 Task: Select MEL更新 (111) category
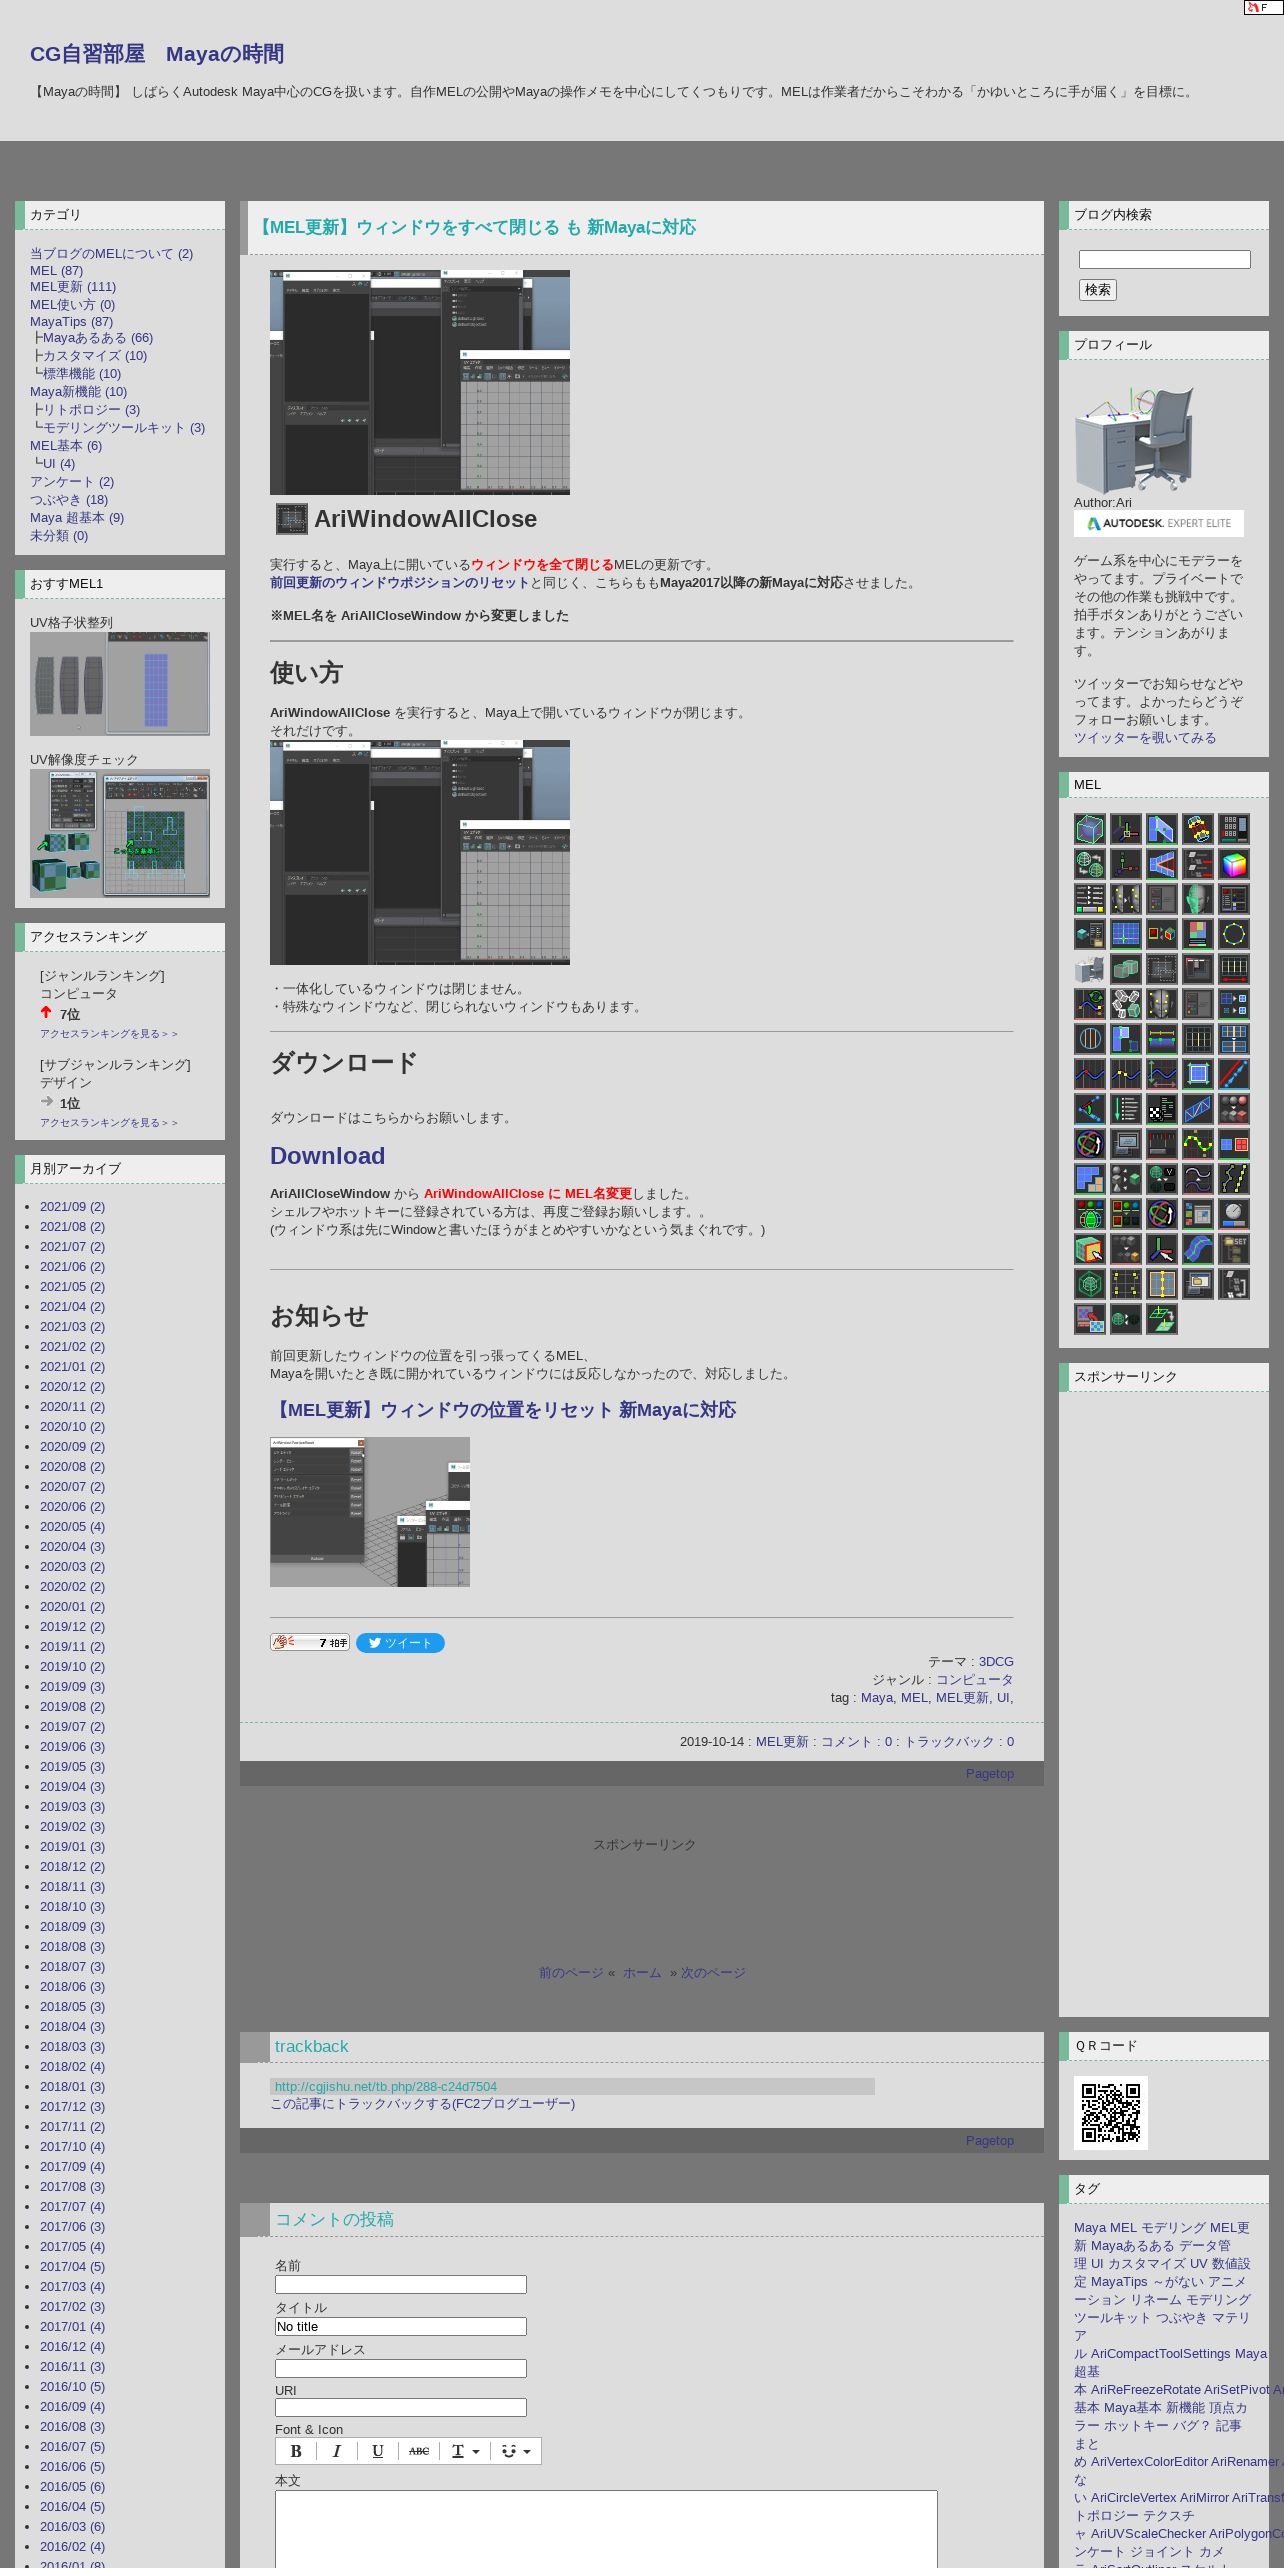tap(73, 287)
